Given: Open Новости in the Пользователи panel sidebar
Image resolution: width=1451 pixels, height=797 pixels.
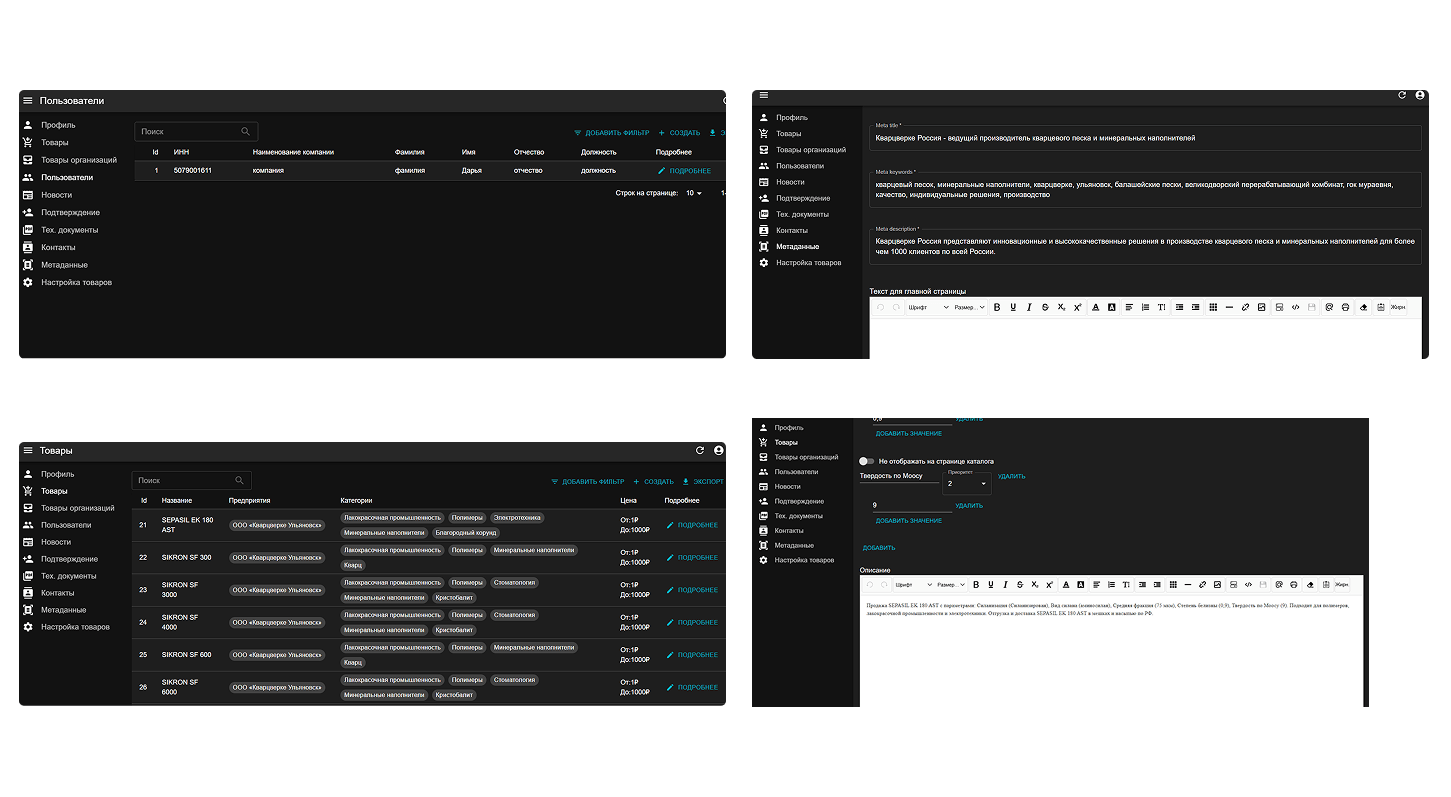Looking at the screenshot, I should [x=56, y=195].
